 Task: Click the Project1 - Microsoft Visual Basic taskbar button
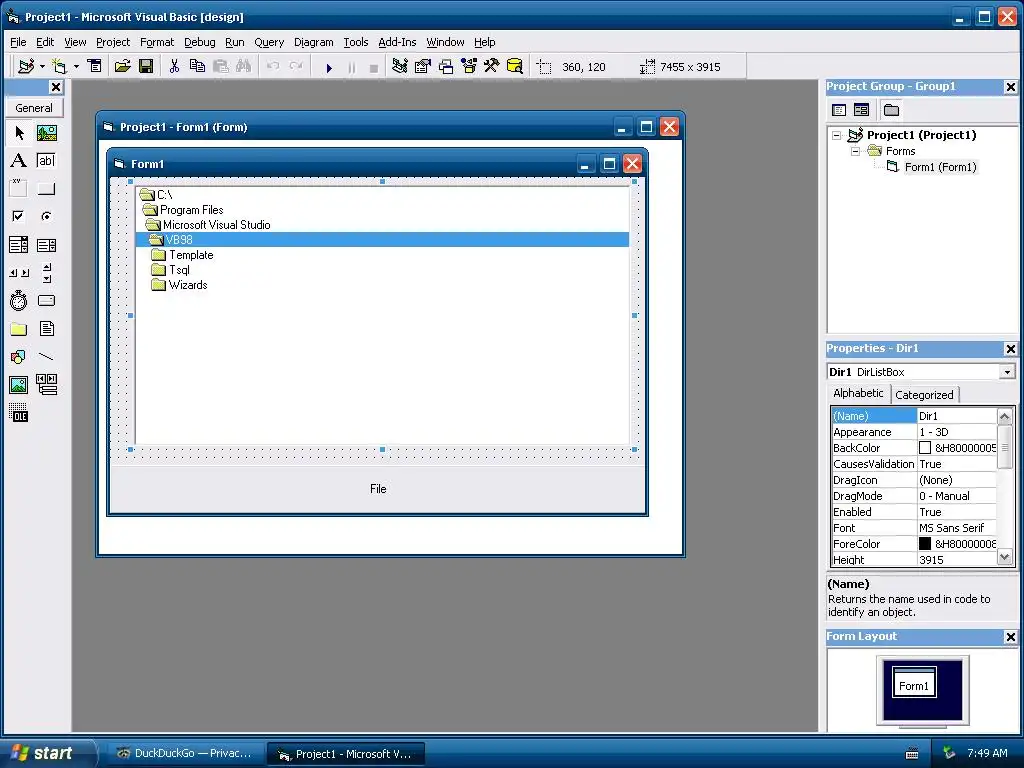pyautogui.click(x=346, y=754)
